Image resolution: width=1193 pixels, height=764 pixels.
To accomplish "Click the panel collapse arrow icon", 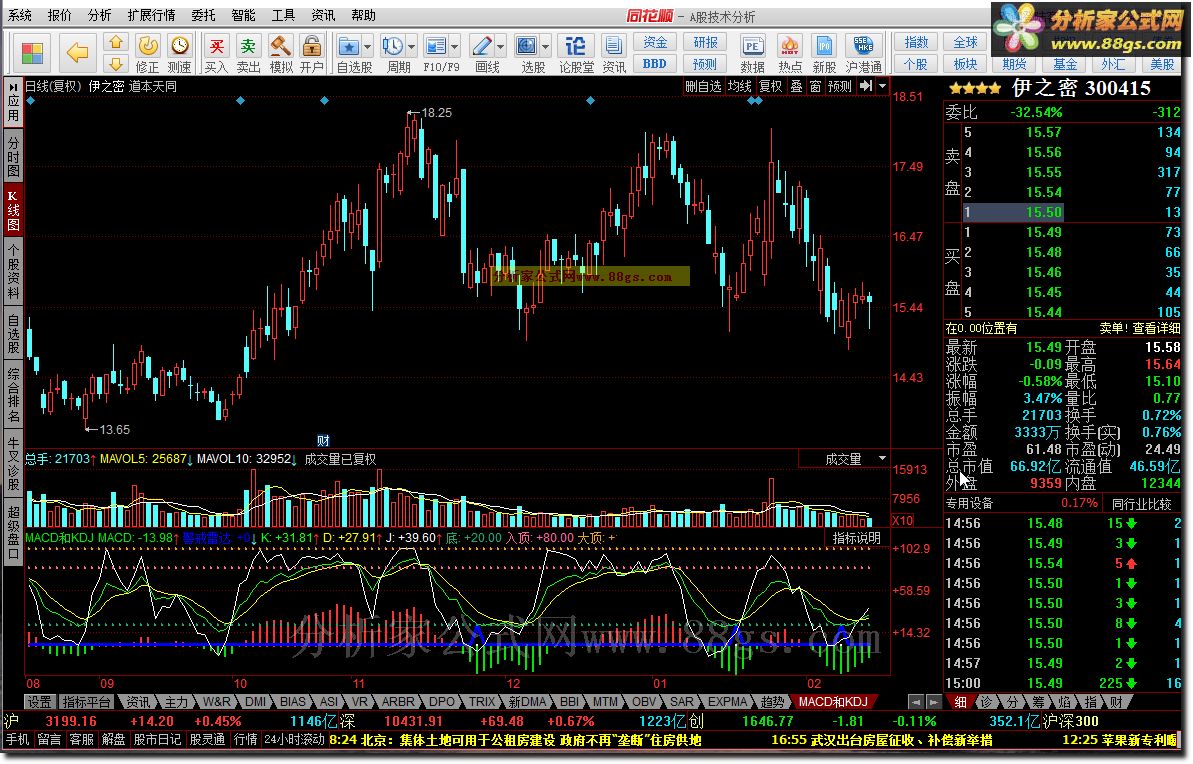I will coord(866,86).
